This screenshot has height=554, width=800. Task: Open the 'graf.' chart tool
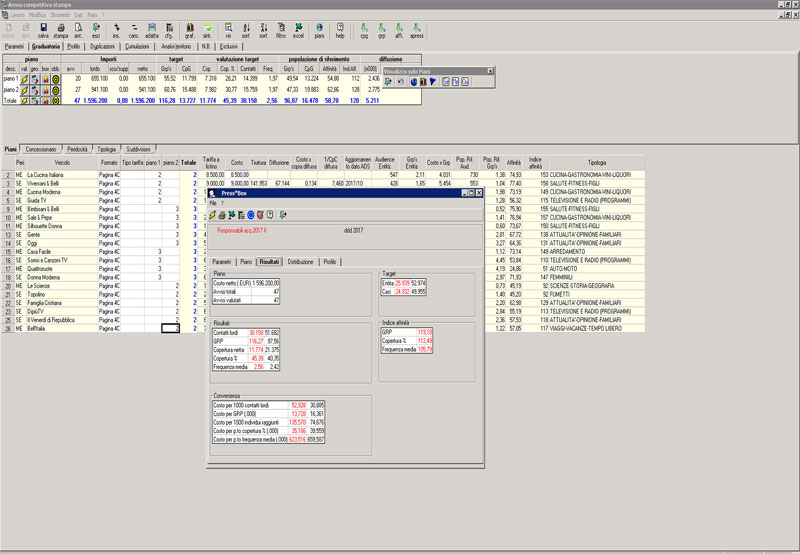[x=189, y=28]
